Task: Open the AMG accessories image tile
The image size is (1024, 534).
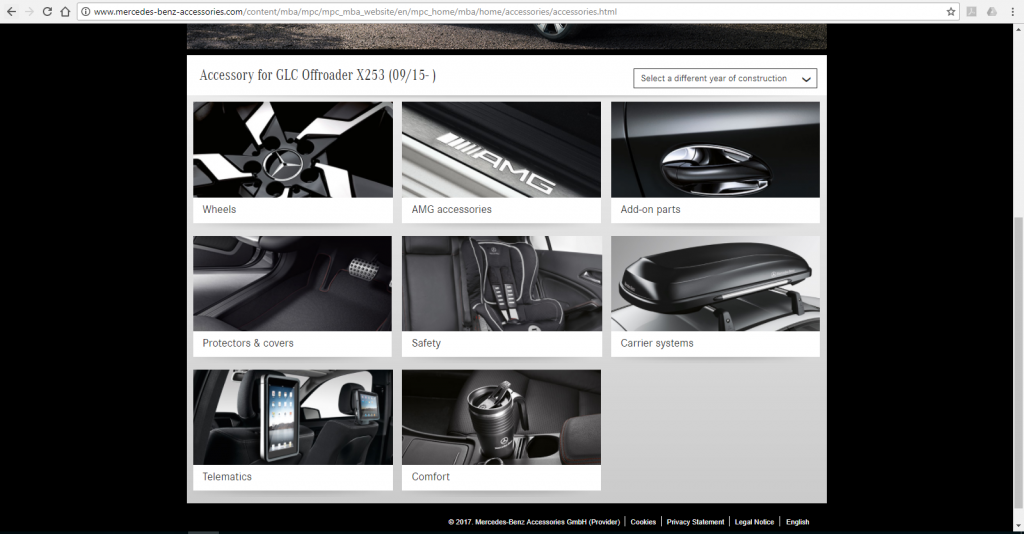Action: click(x=502, y=149)
